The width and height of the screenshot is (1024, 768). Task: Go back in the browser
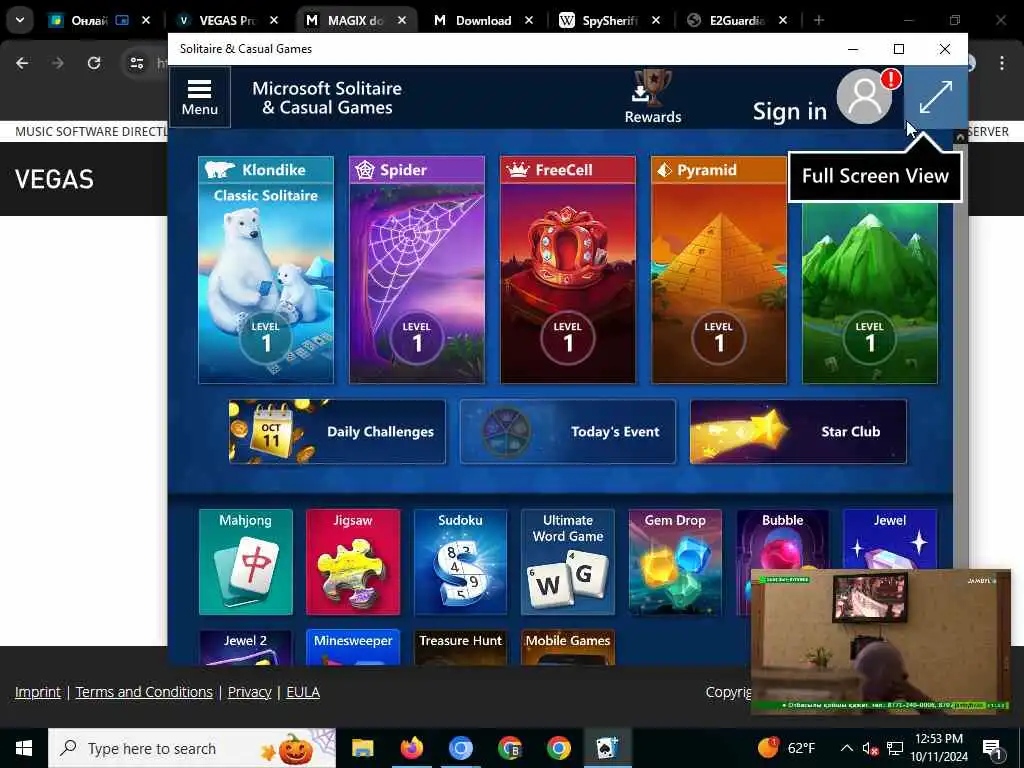pos(22,63)
